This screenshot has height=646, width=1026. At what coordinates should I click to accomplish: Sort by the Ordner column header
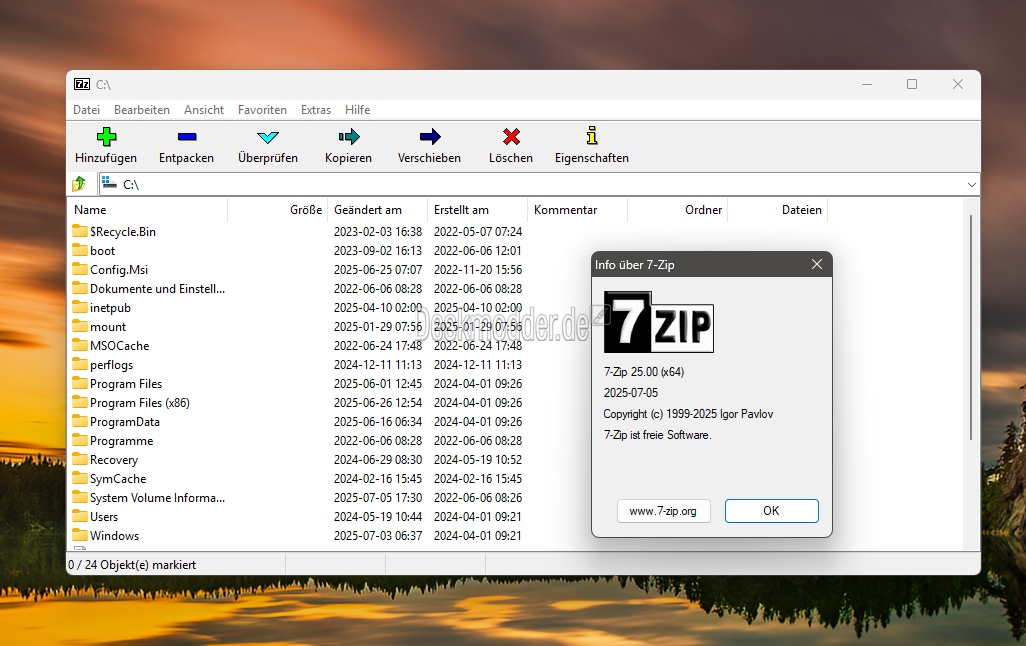pos(678,210)
